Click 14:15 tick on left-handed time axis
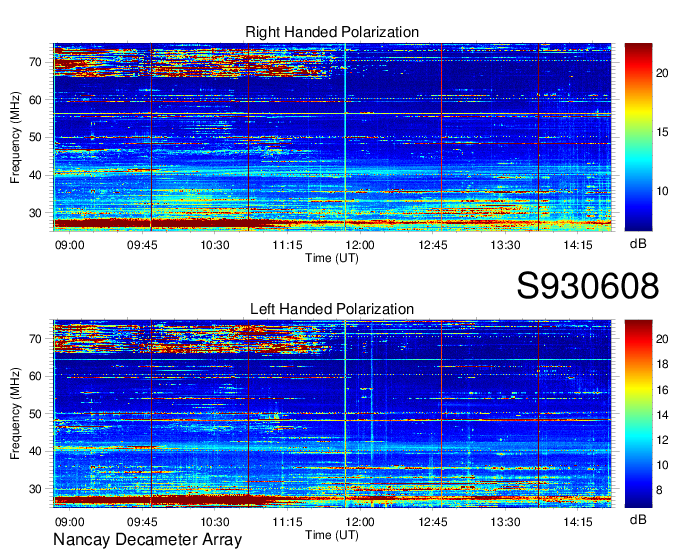Screen dimensions: 680x552 (x=578, y=522)
